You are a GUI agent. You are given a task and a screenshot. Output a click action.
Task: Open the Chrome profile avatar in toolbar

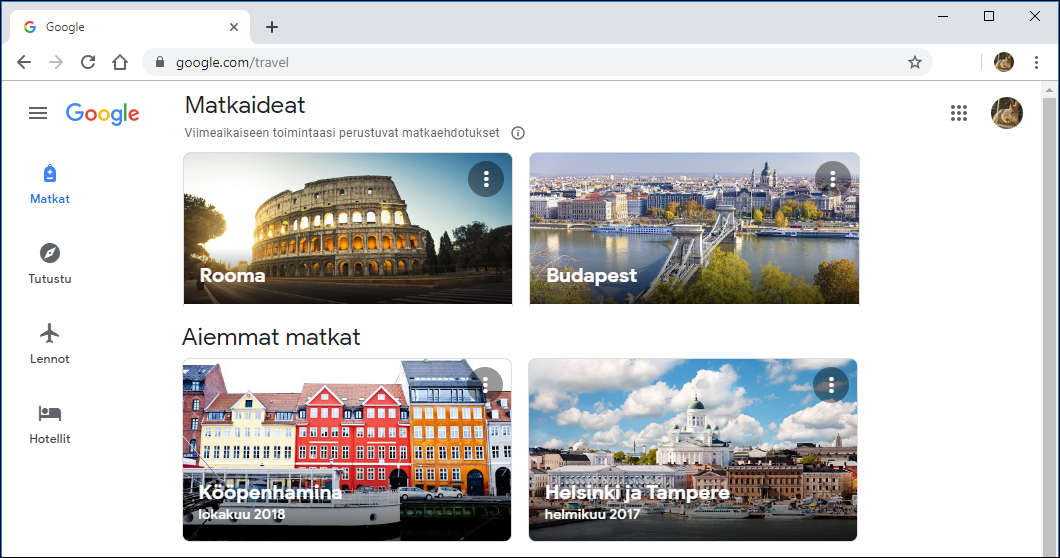[1004, 62]
